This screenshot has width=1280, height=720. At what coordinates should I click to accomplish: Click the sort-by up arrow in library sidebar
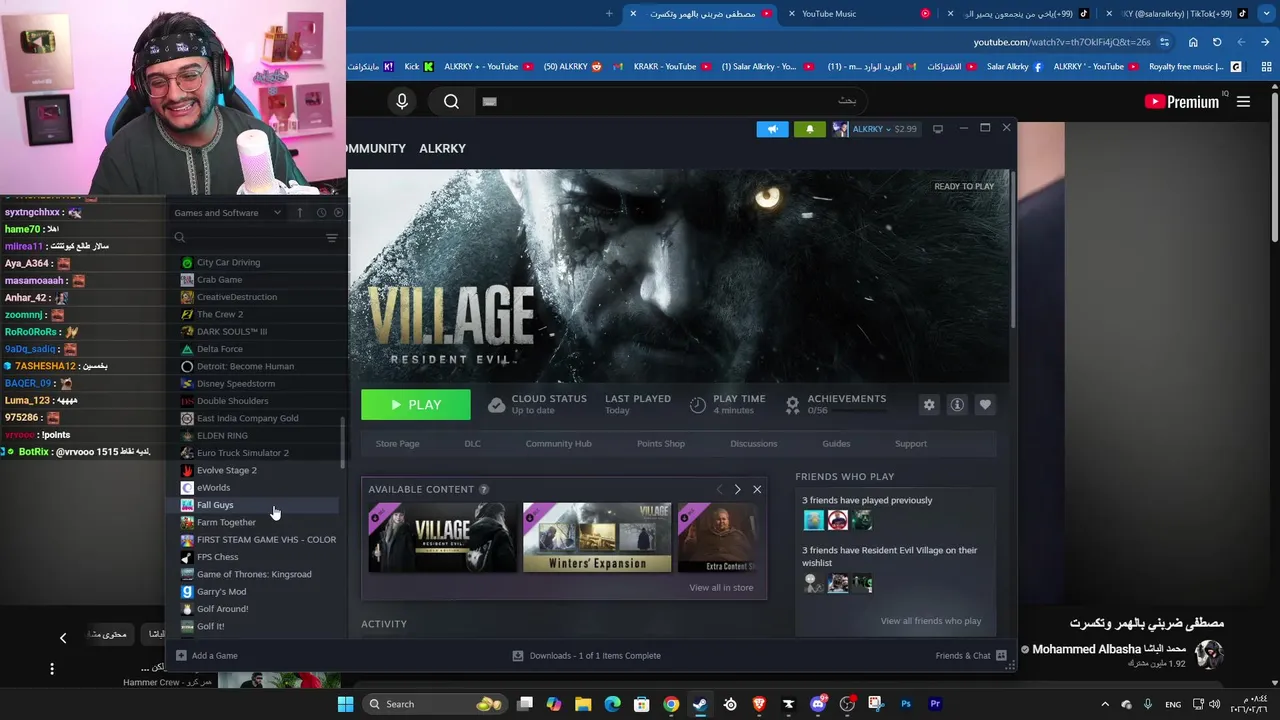click(299, 213)
